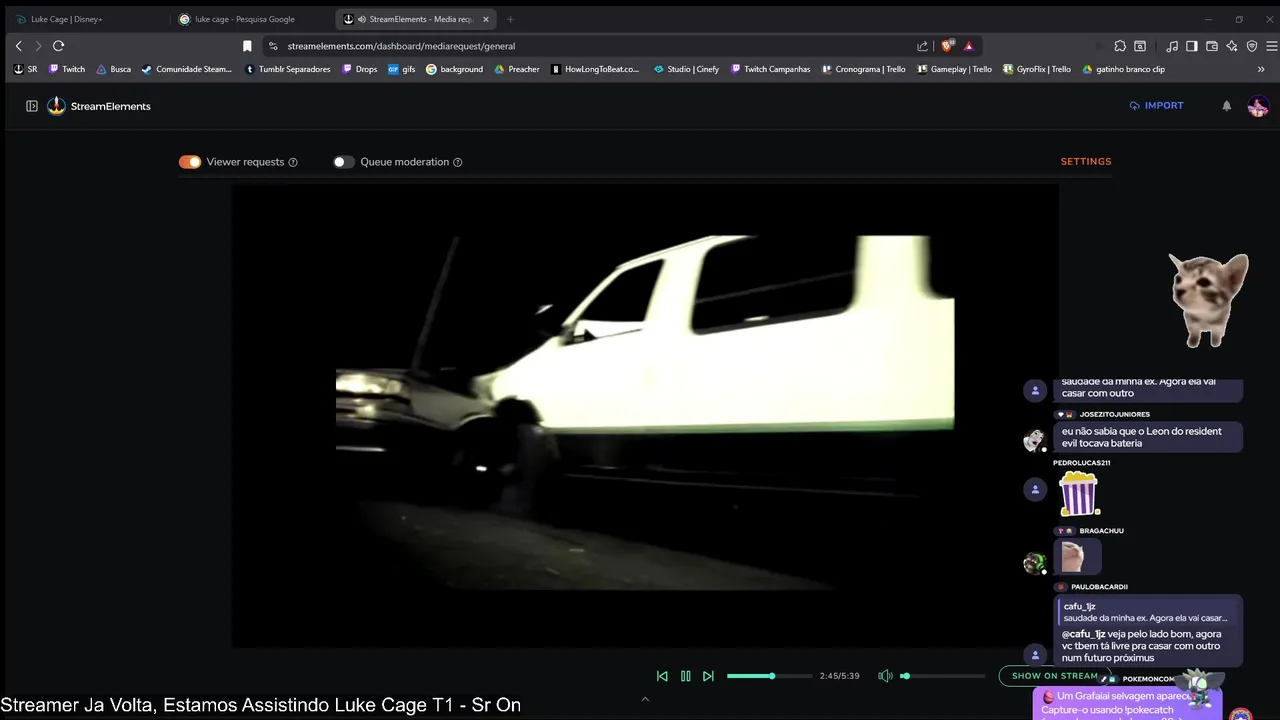This screenshot has height=720, width=1280.
Task: Pause the playing video
Action: click(685, 676)
